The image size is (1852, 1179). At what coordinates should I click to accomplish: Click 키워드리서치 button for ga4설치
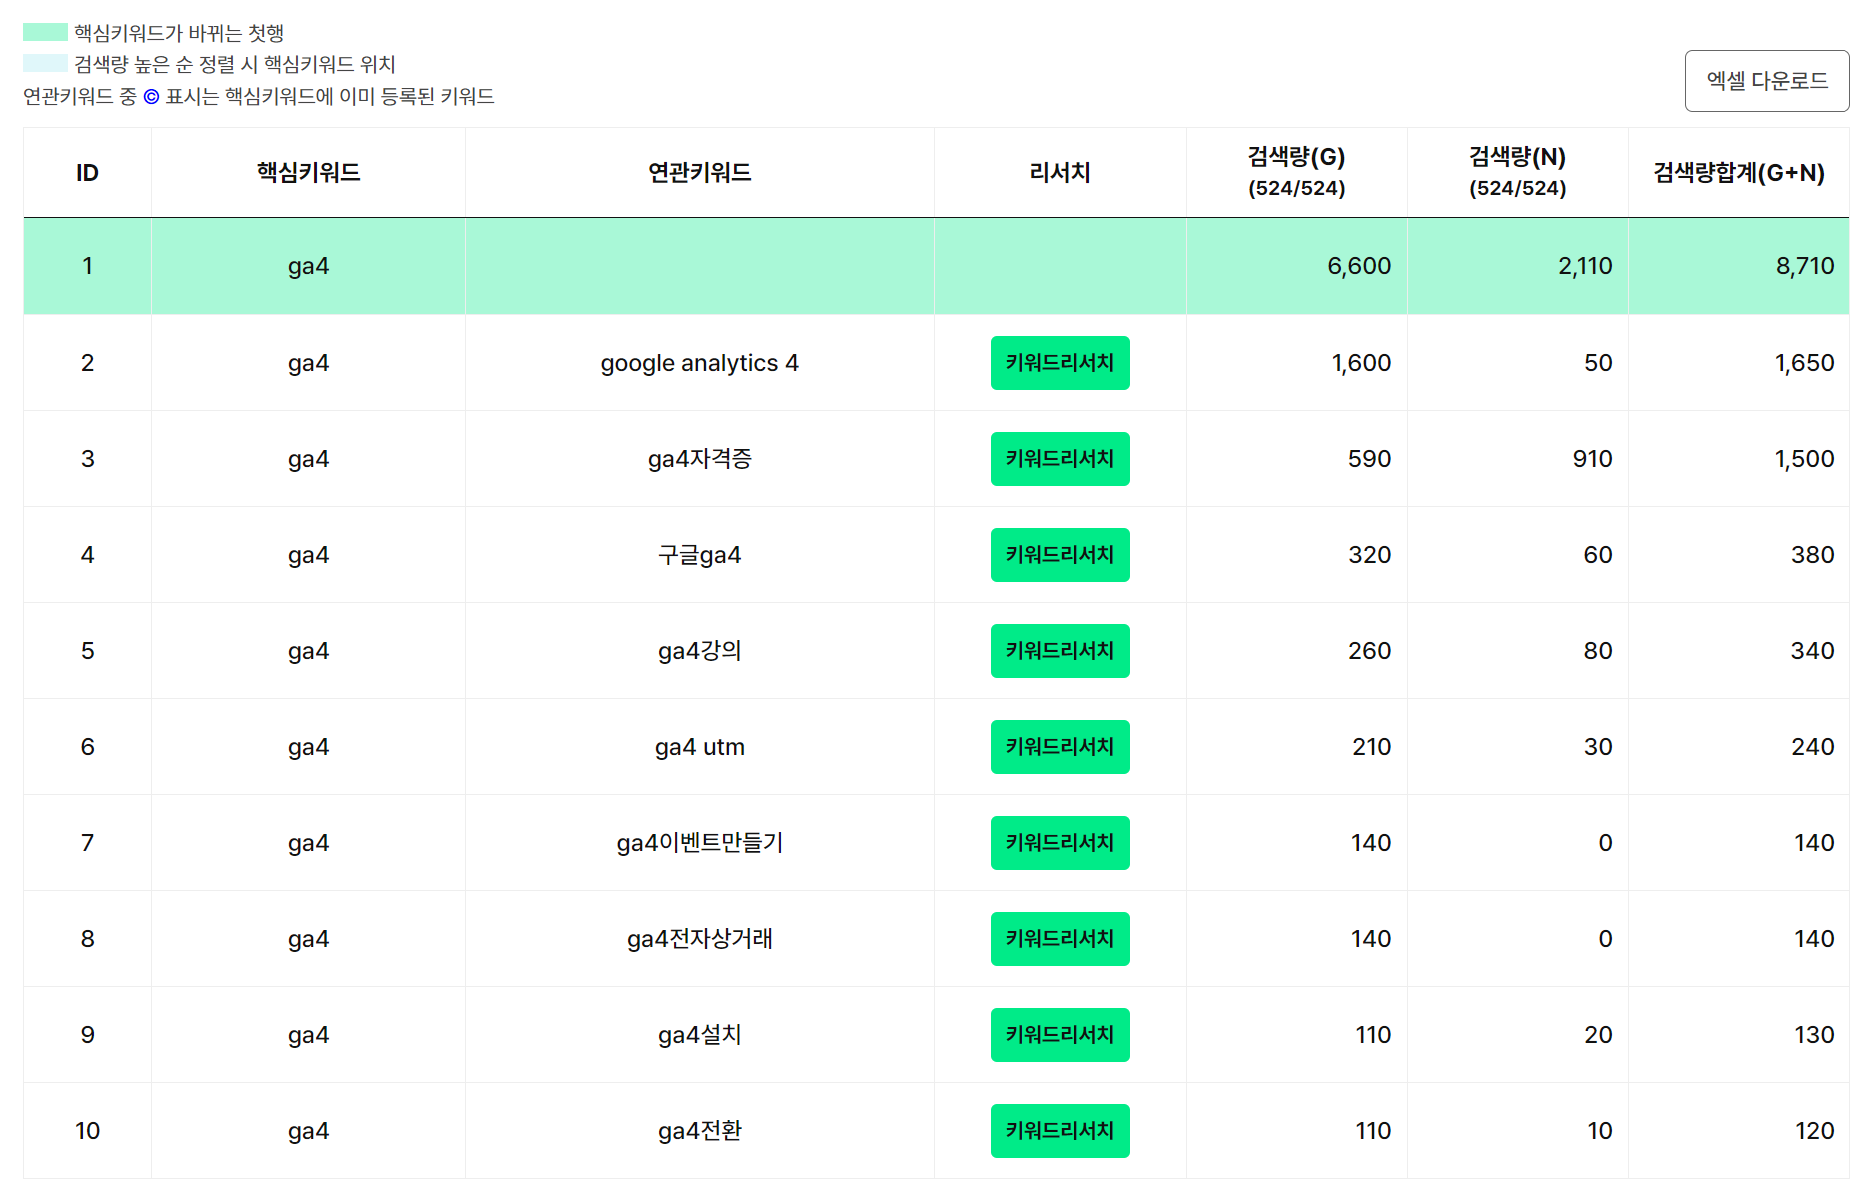pyautogui.click(x=1060, y=1035)
